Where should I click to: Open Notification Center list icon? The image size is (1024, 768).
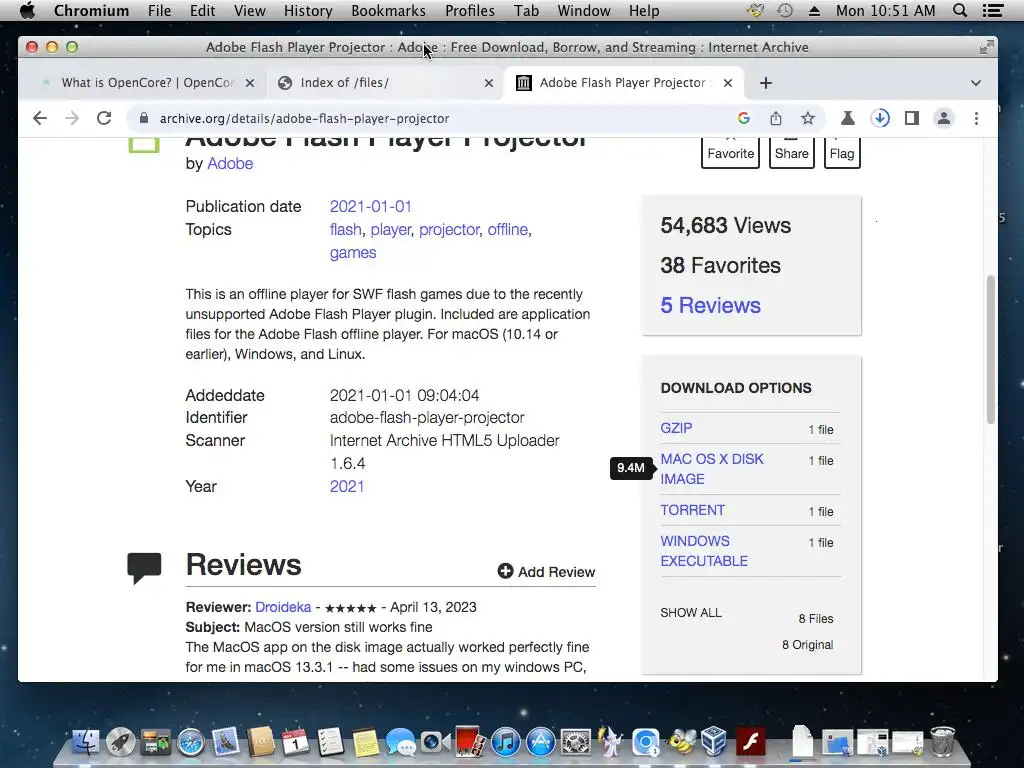[x=993, y=10]
